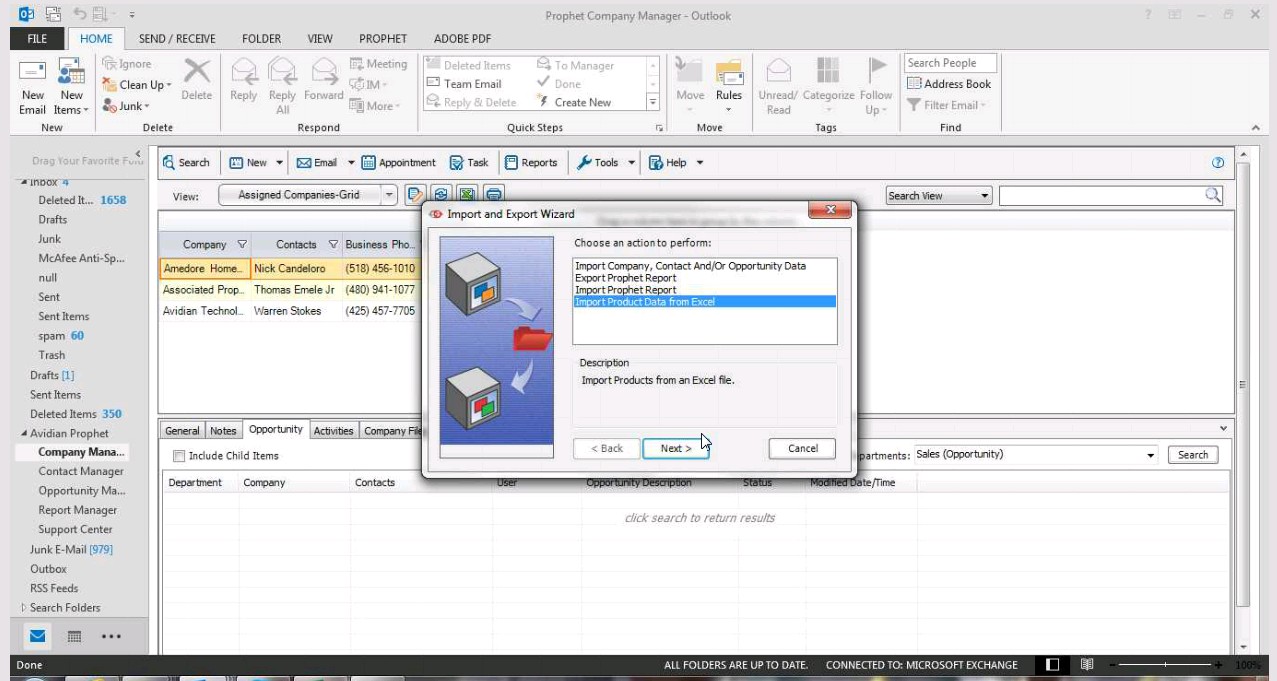Click the Task icon in Prophet toolbar

456,162
